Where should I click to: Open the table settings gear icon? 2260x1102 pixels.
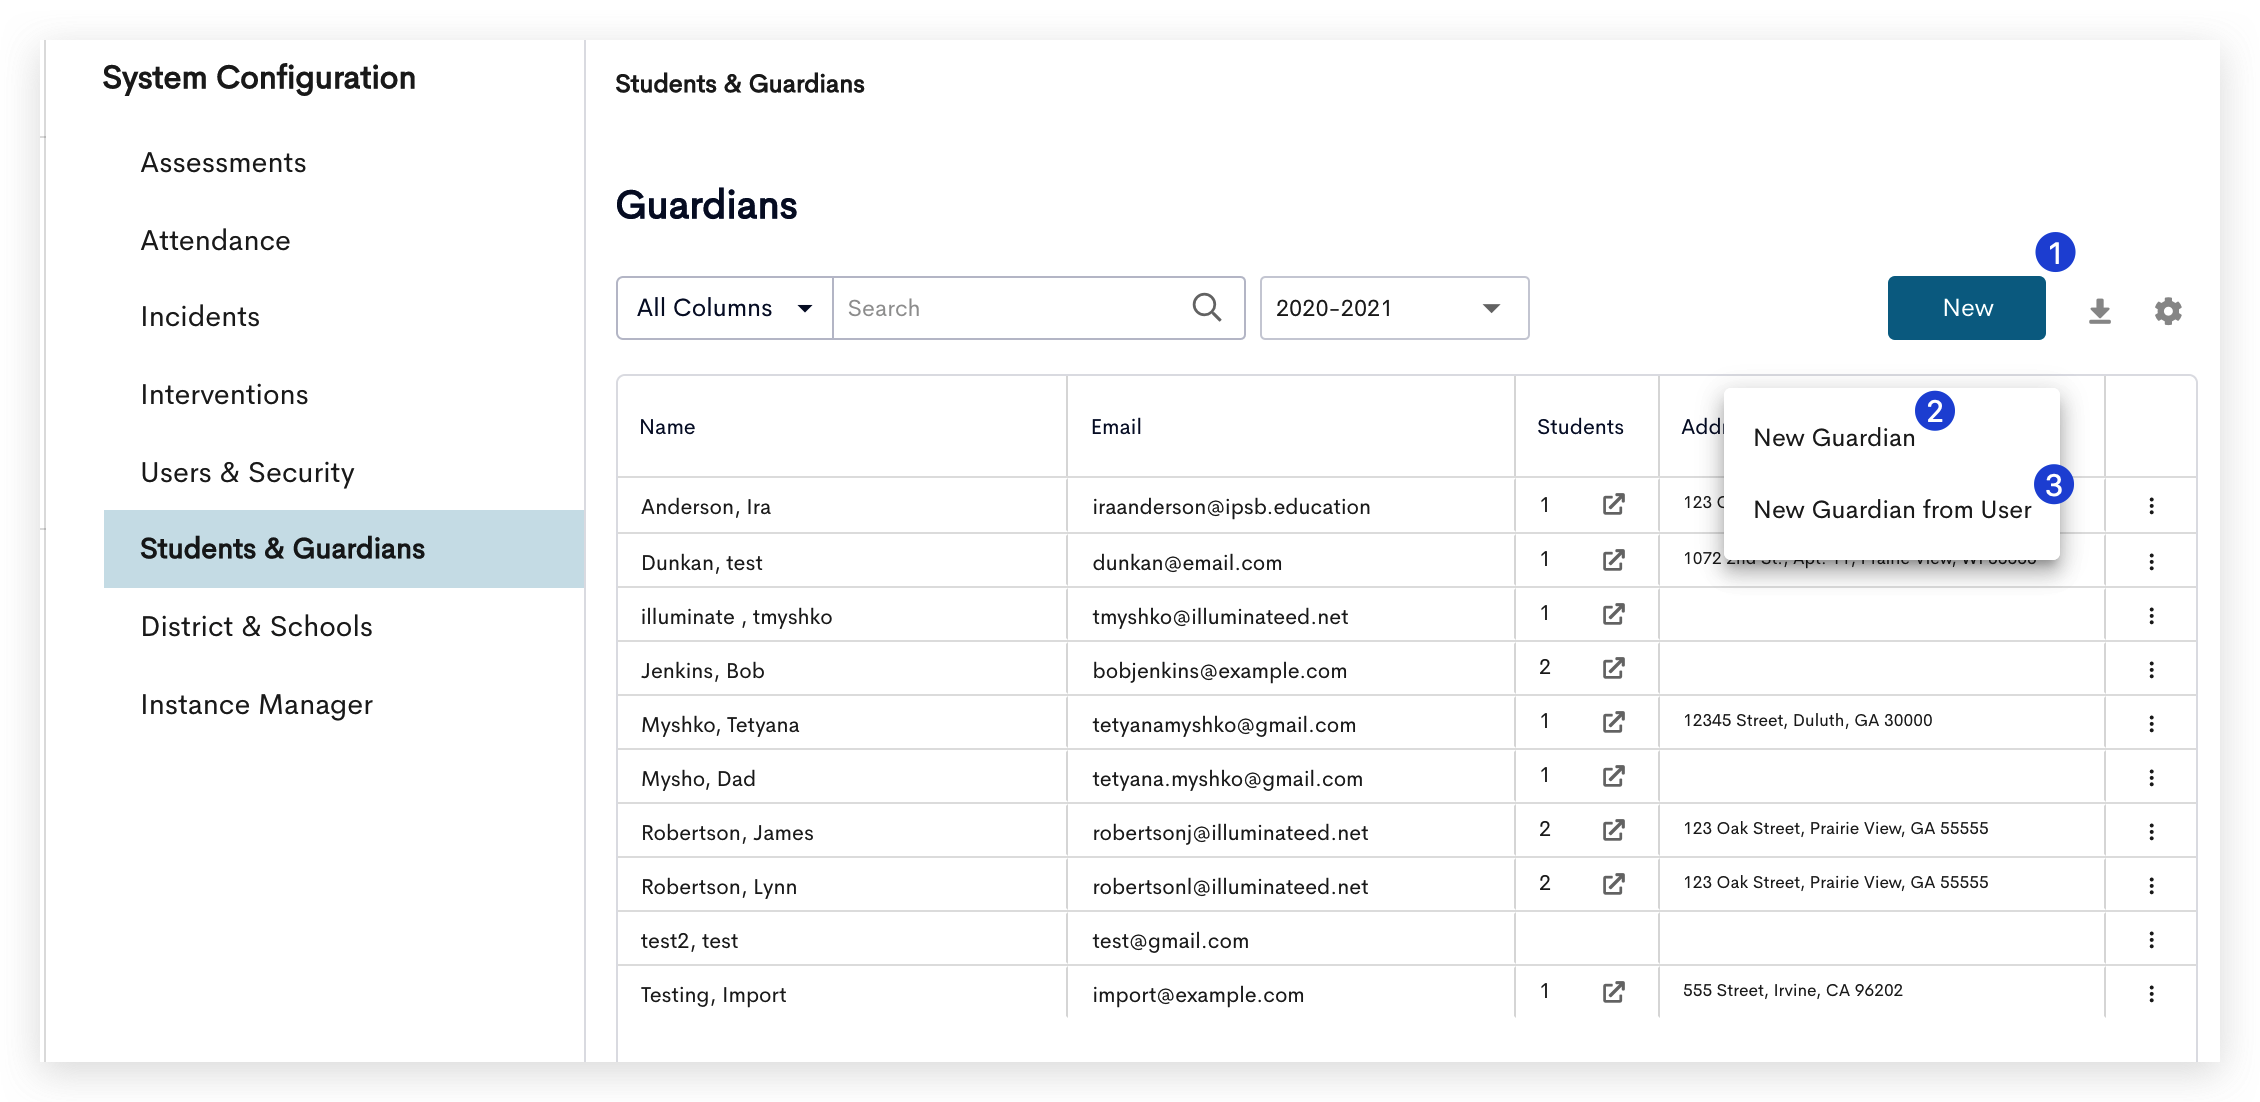(x=2168, y=311)
